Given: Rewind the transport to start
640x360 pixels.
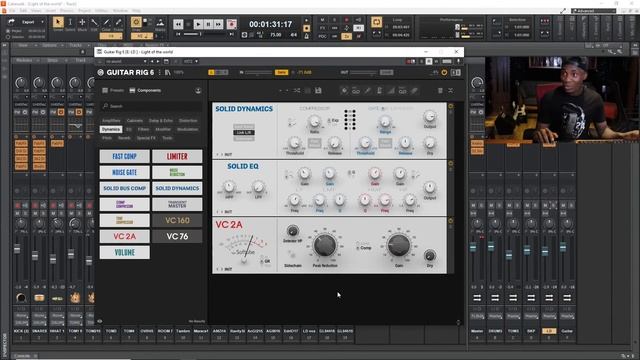Looking at the screenshot, I should [178, 24].
